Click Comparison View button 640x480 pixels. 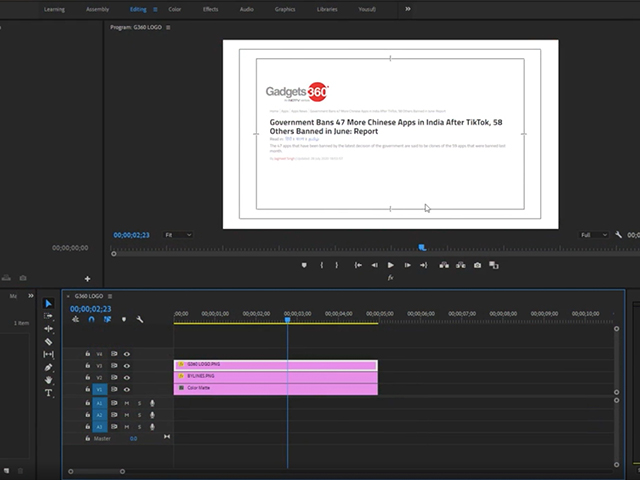[494, 265]
